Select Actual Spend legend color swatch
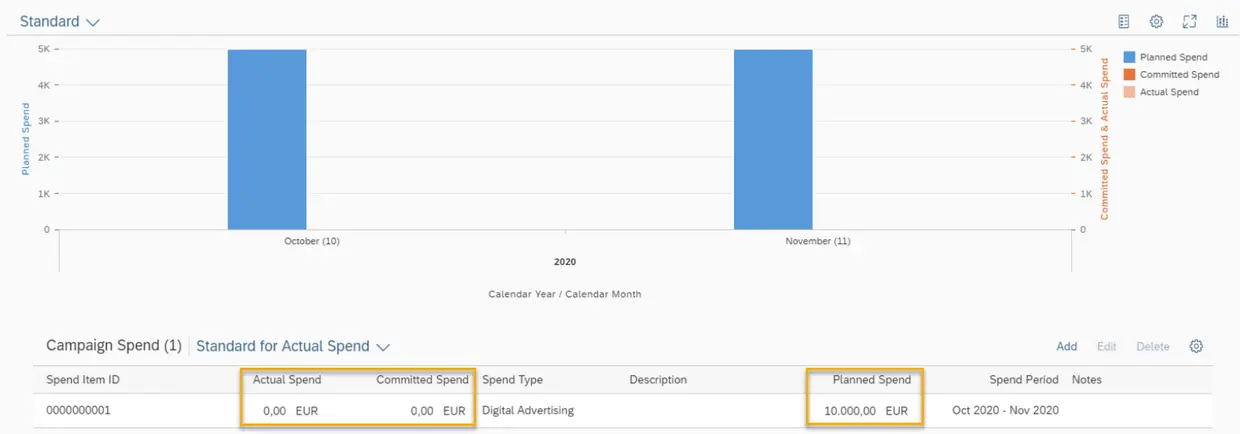 tap(1129, 92)
